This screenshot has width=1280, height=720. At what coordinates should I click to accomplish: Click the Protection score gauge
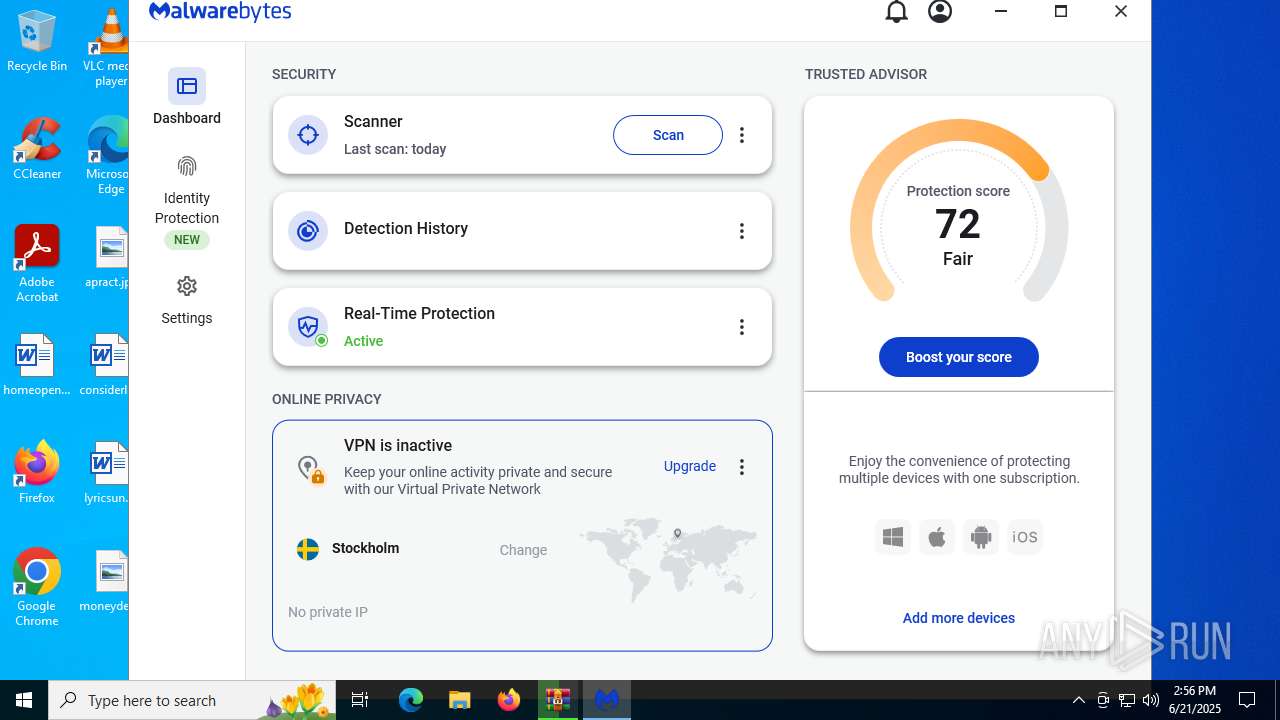click(x=958, y=210)
